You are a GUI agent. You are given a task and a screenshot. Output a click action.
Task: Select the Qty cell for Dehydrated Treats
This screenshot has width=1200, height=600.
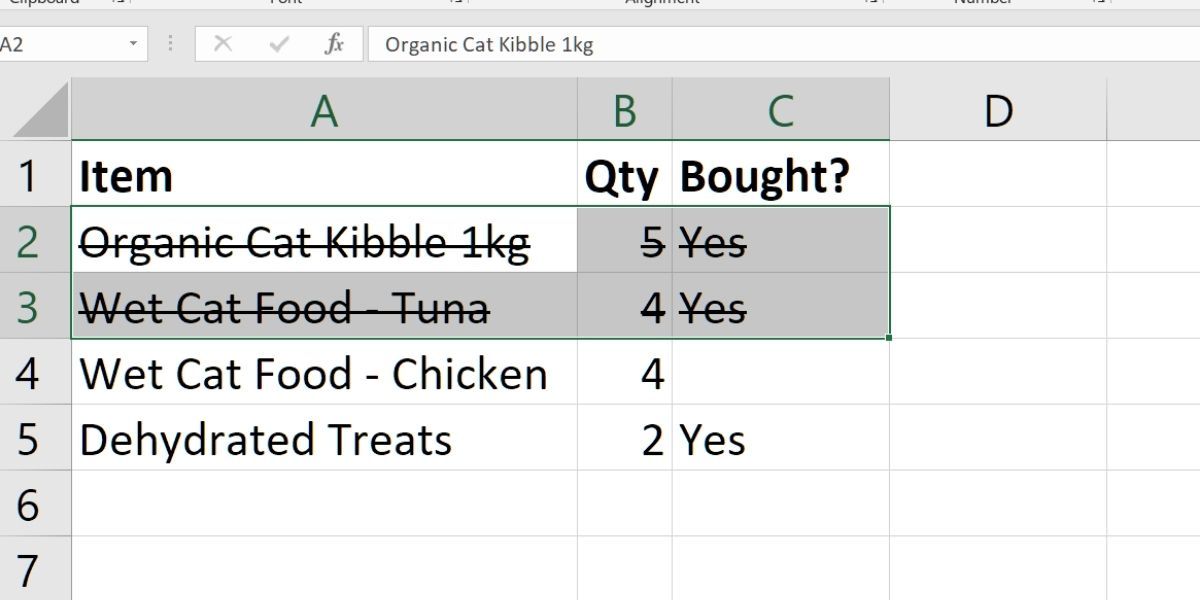point(624,439)
